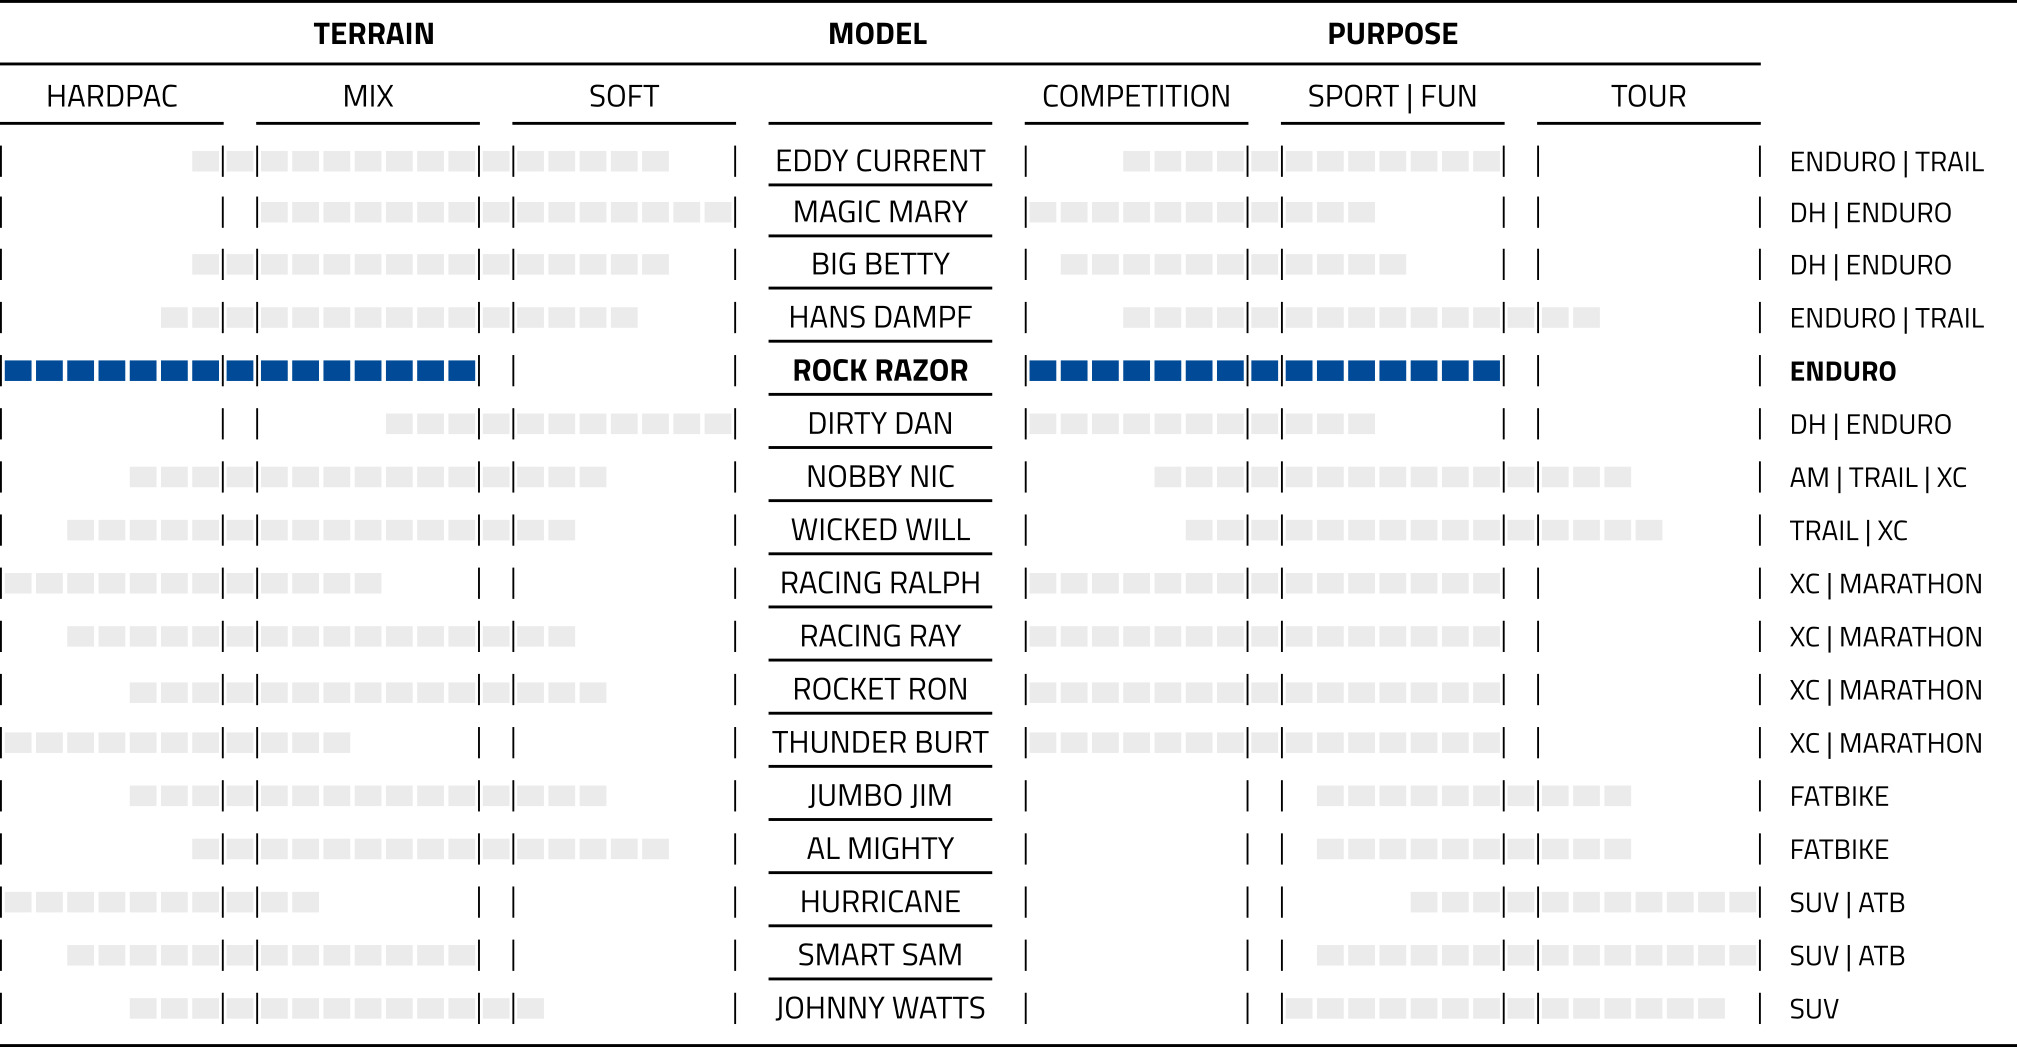Click the THUNDER BURT model name
2017x1047 pixels.
[x=880, y=743]
